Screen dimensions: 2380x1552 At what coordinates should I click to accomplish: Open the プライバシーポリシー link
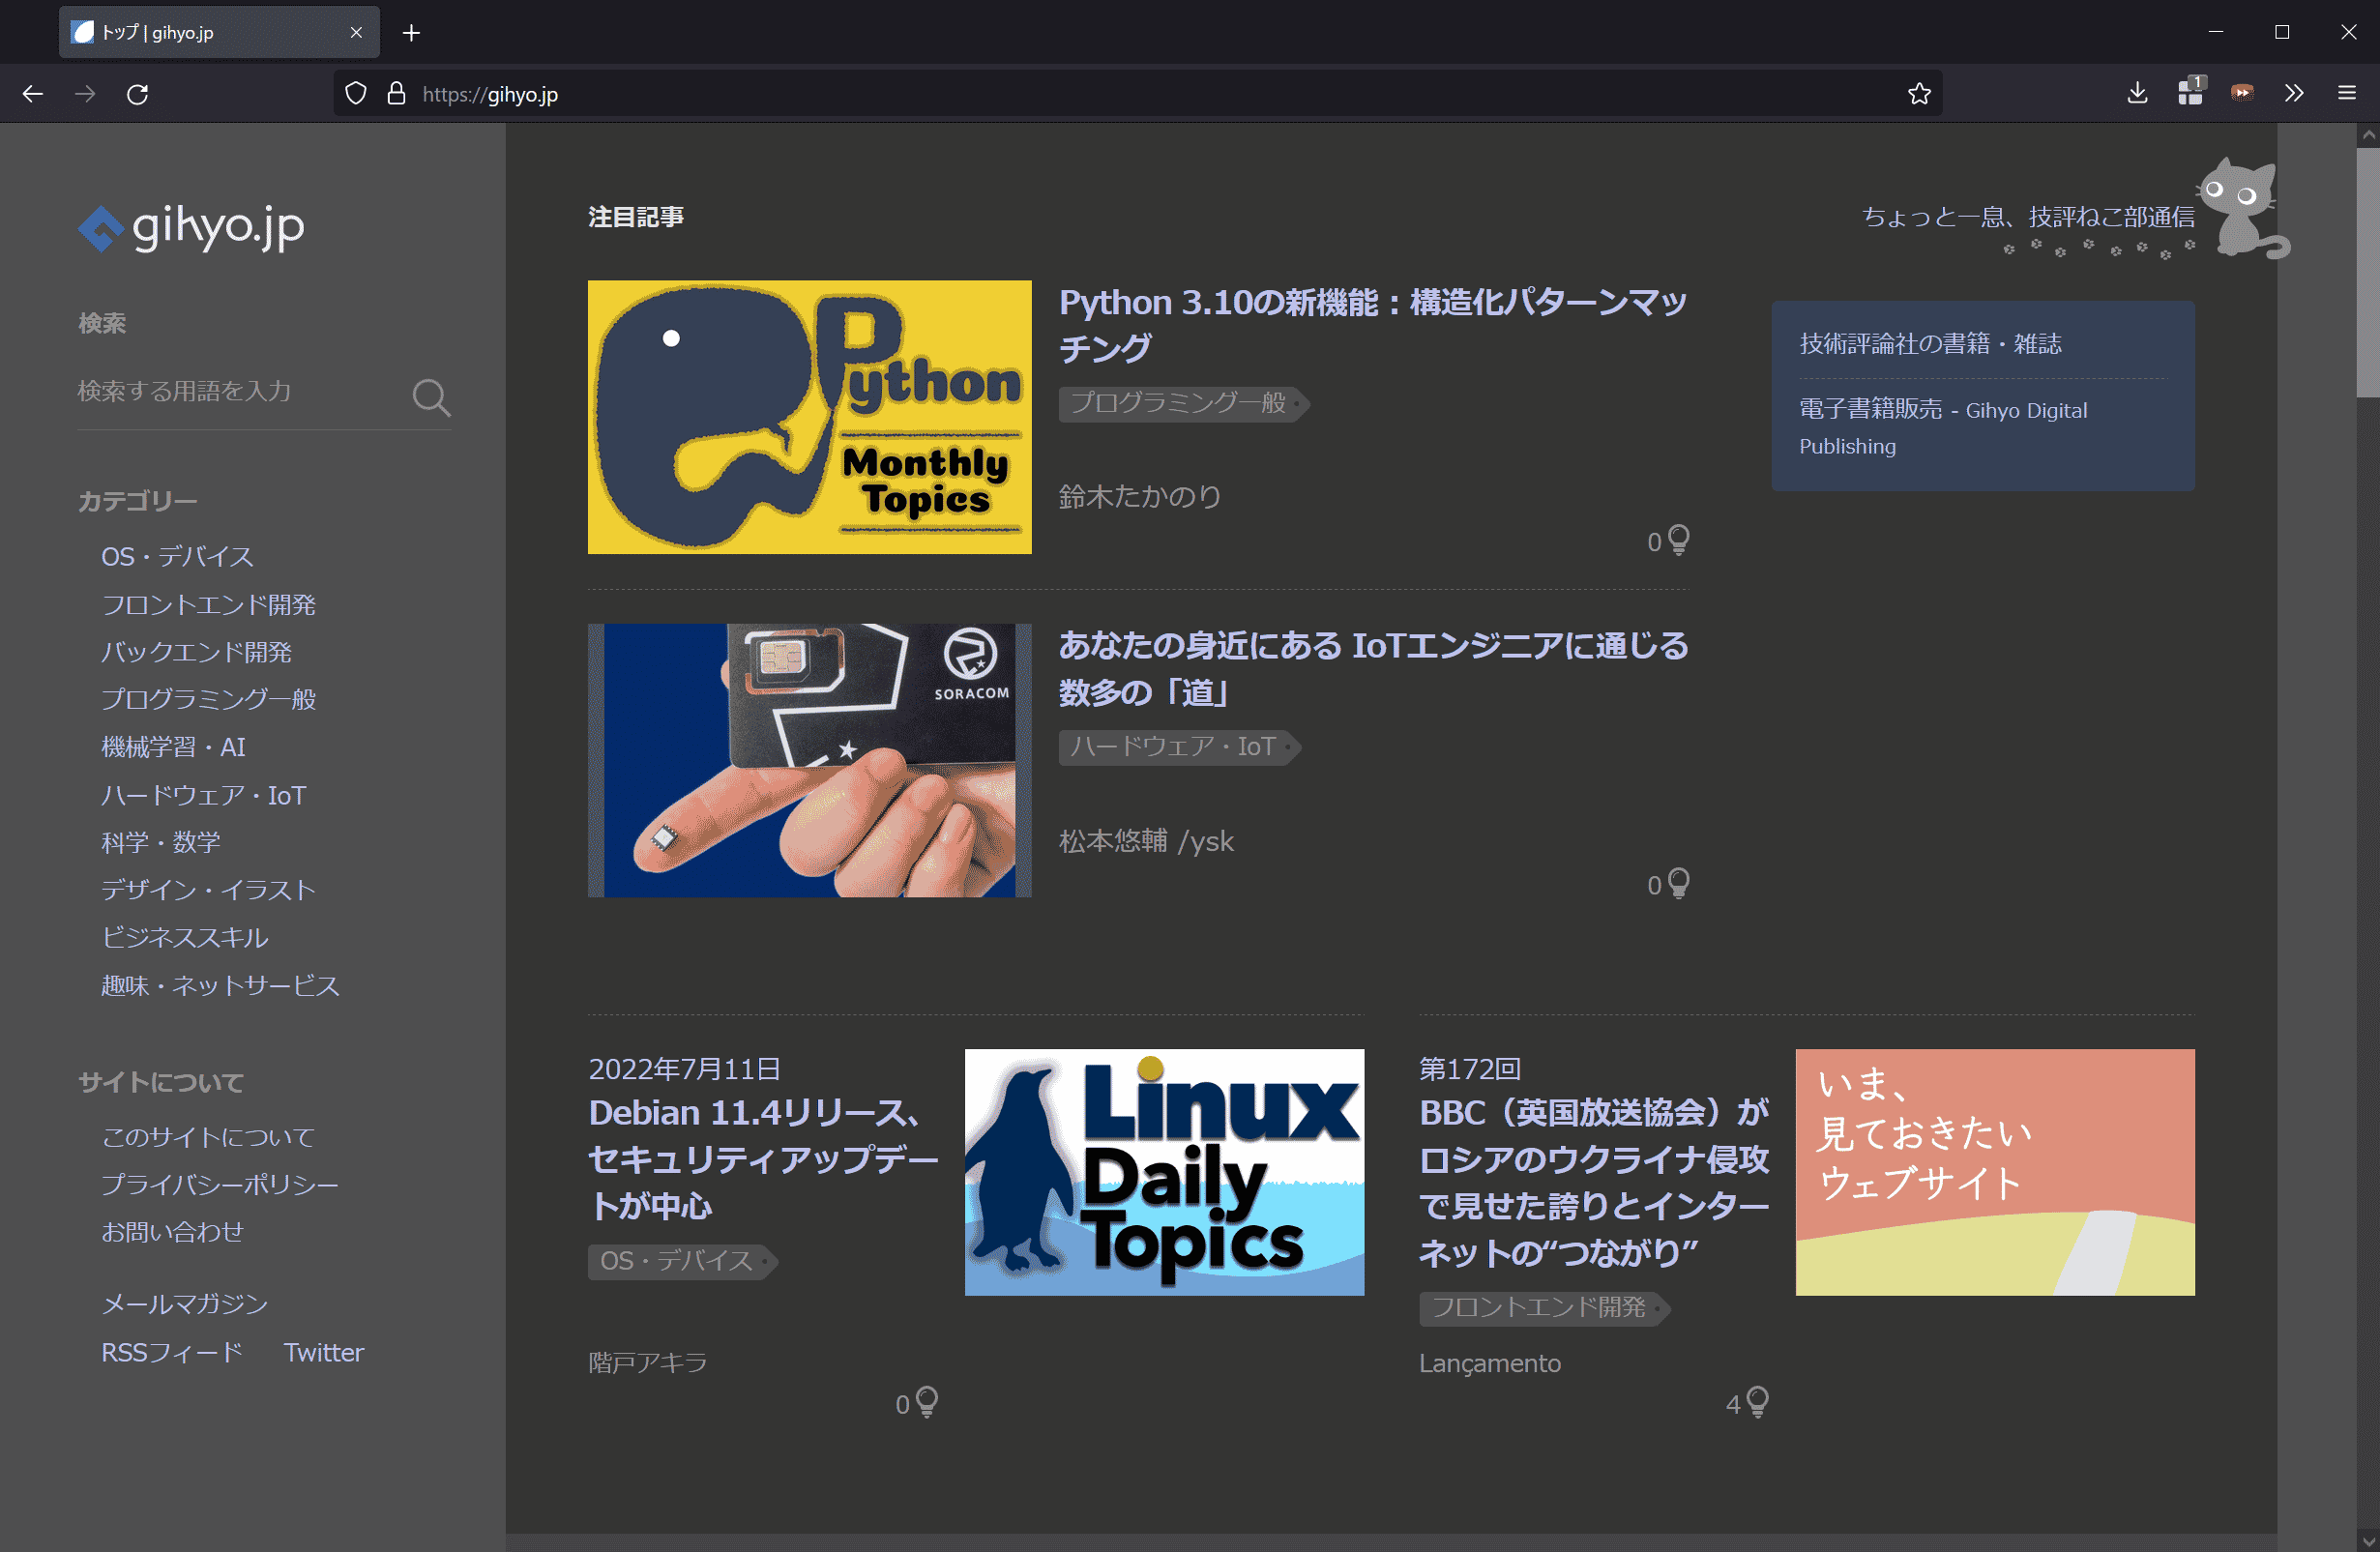click(x=220, y=1184)
